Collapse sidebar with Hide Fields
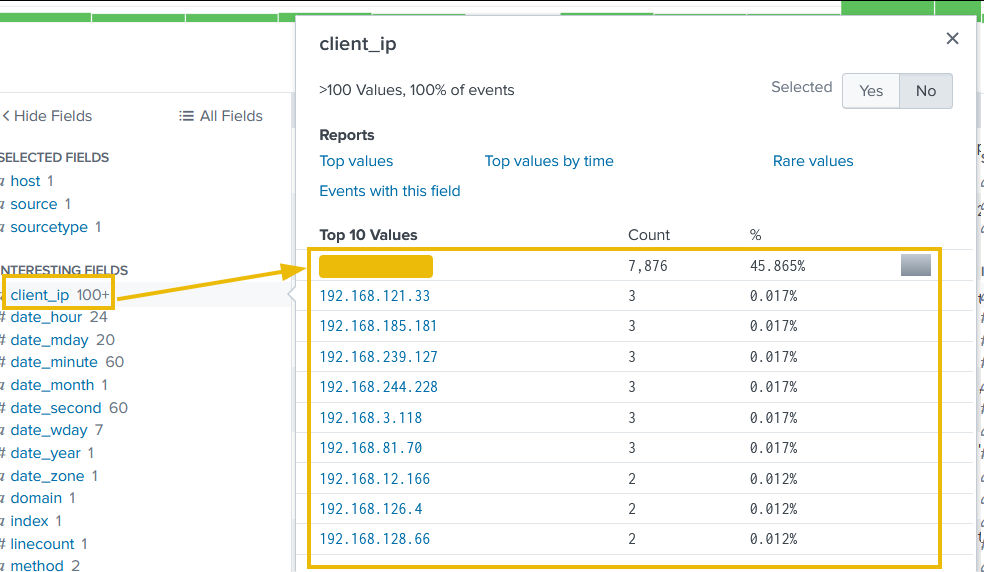The image size is (984, 572). coord(48,116)
